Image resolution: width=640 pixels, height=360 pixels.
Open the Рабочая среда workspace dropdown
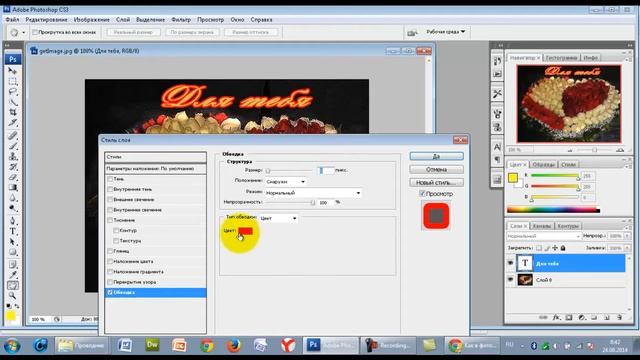click(x=446, y=32)
